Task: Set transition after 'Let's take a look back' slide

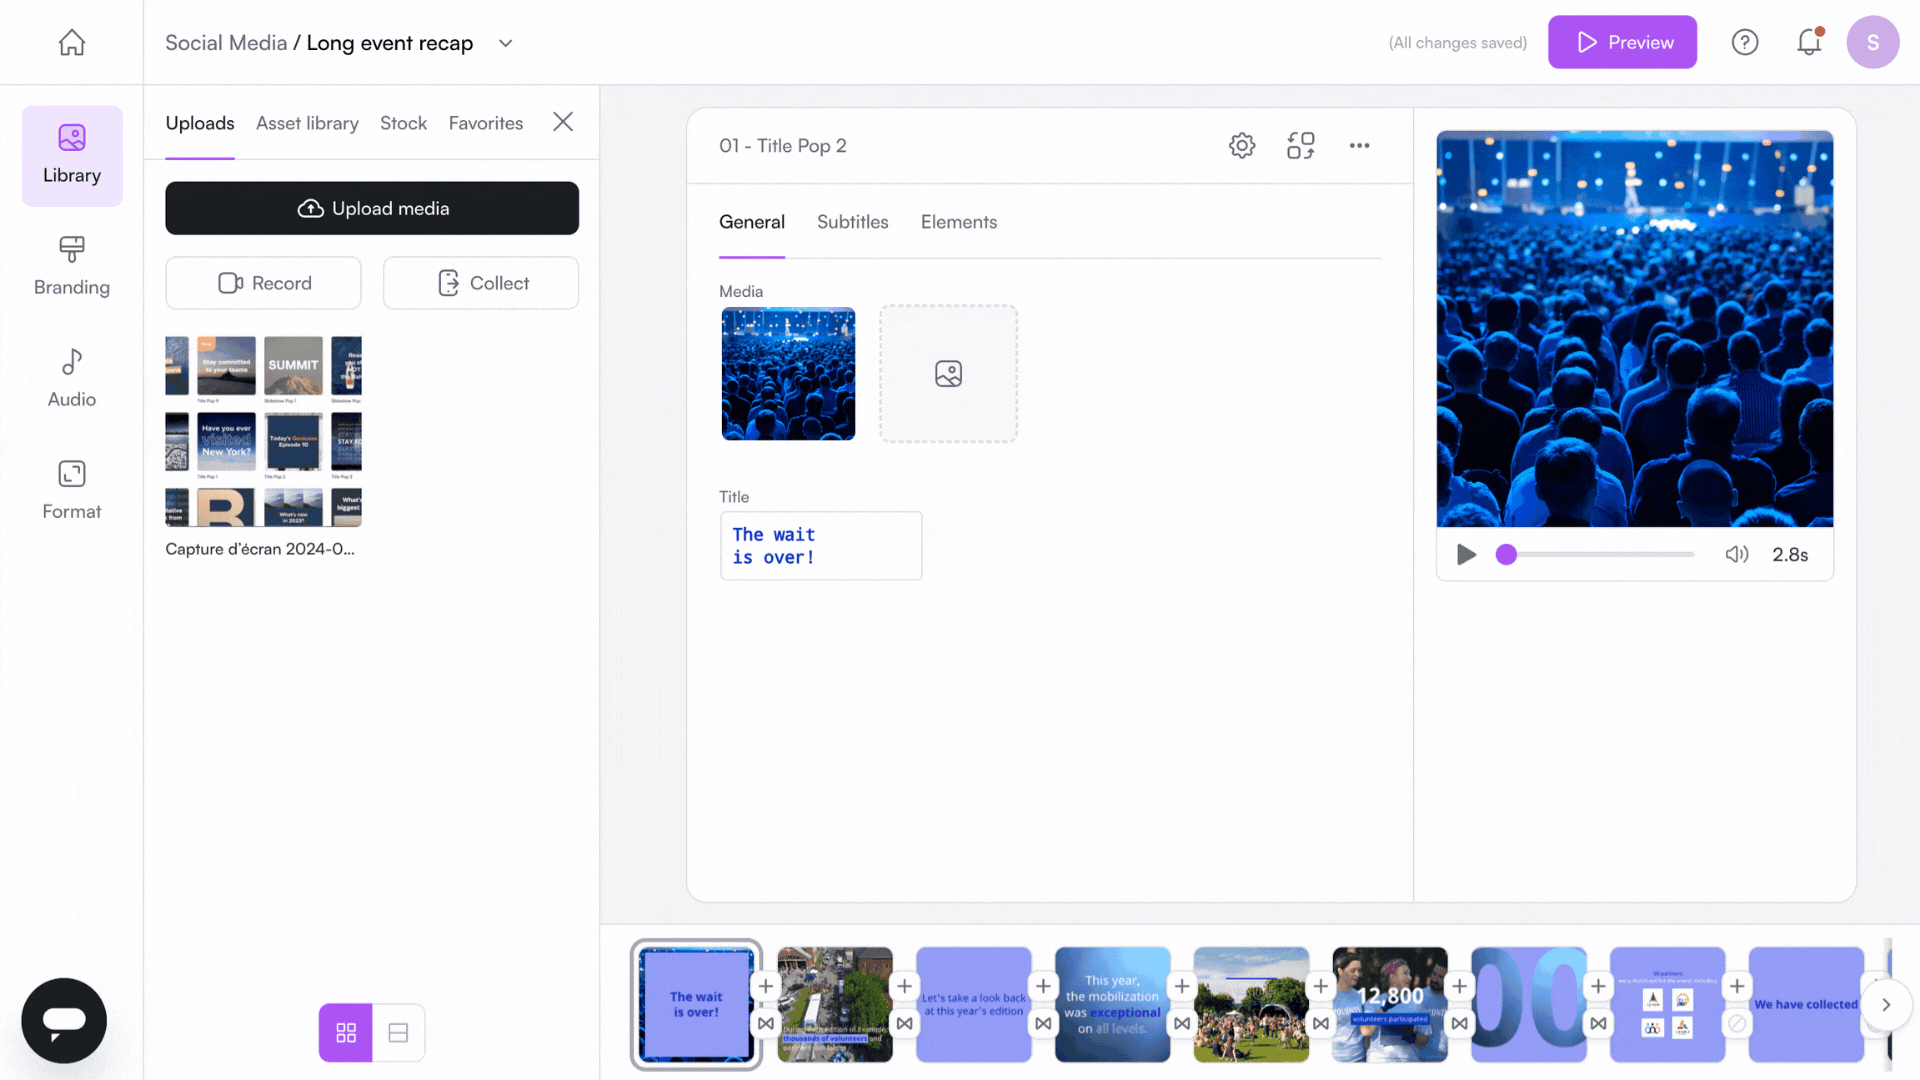Action: [x=1043, y=1023]
